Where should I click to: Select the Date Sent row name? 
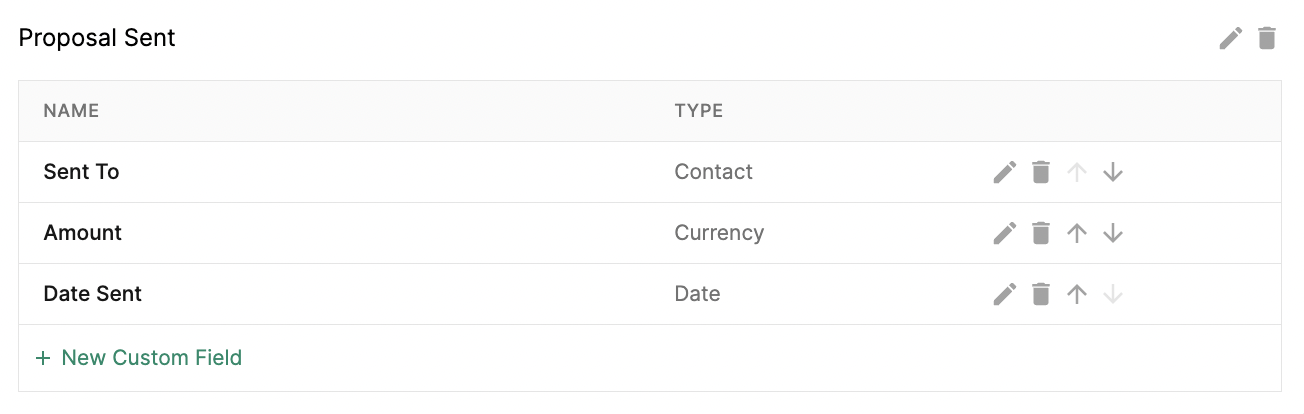click(93, 294)
